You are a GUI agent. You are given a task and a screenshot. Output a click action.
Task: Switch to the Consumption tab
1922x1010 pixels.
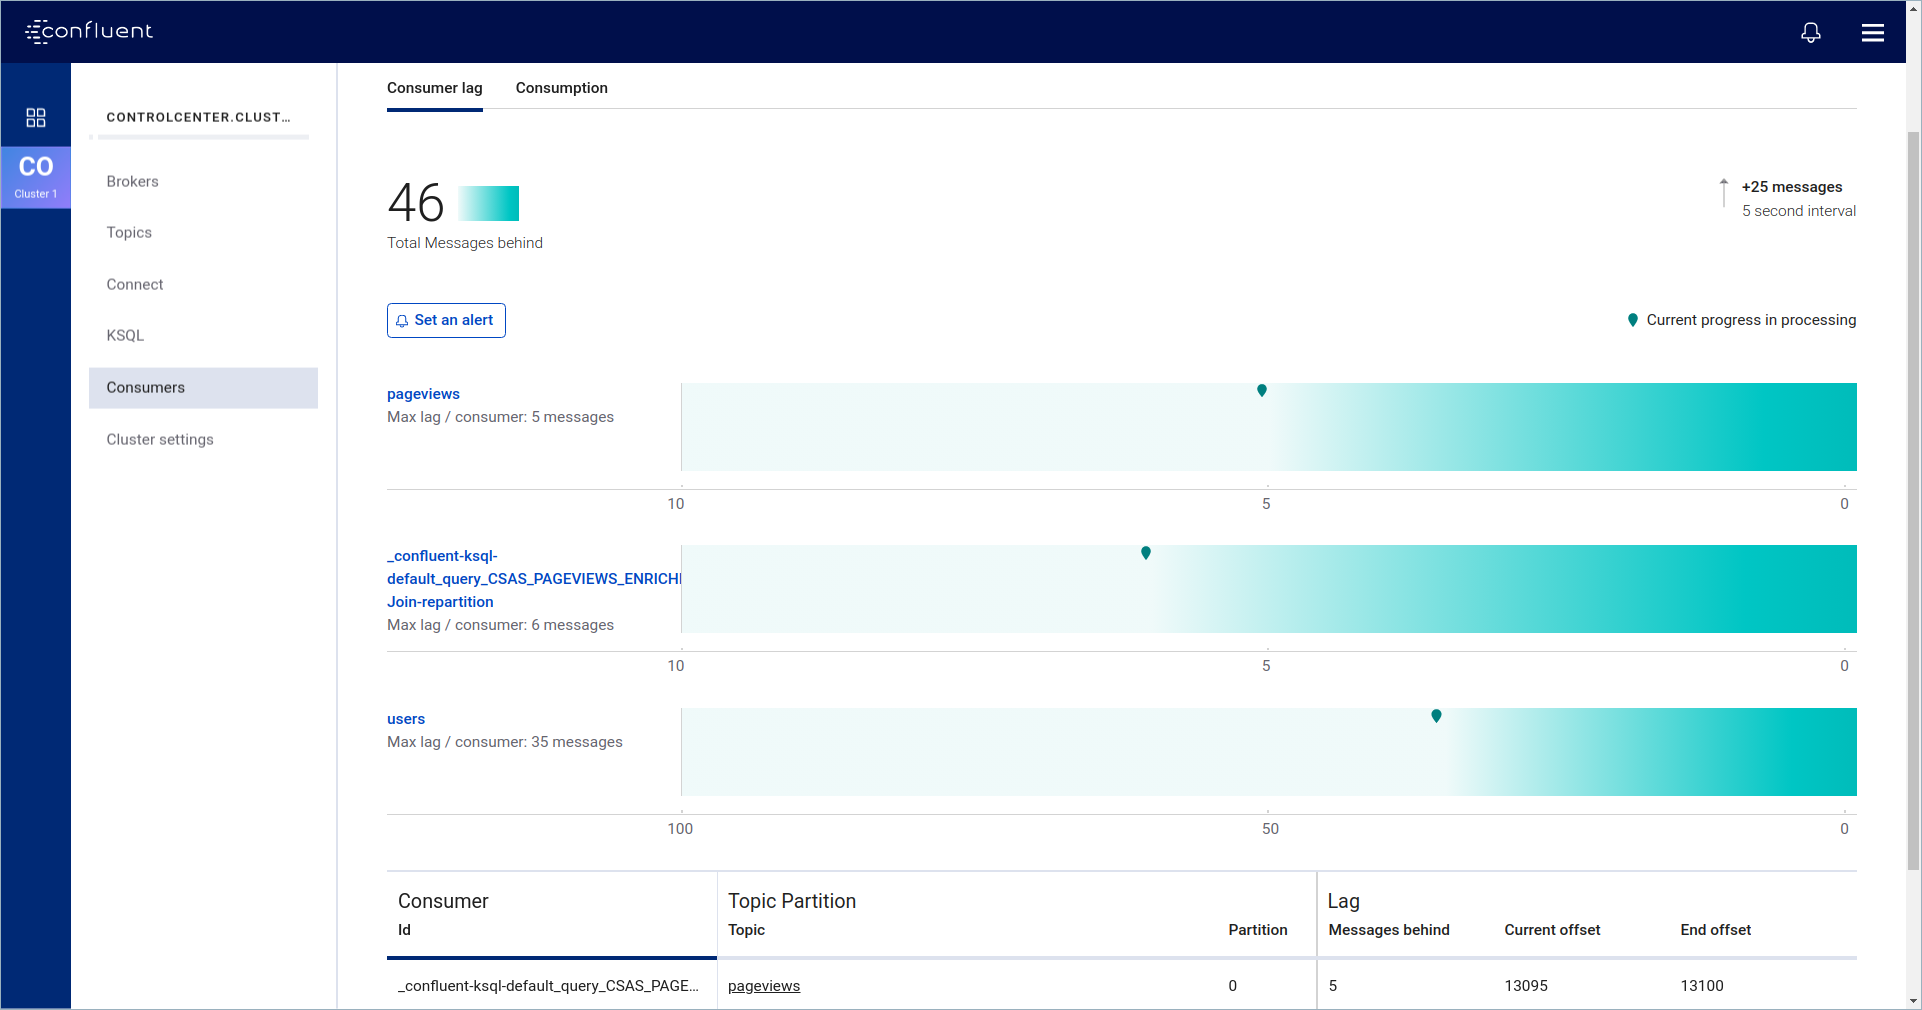[x=561, y=88]
